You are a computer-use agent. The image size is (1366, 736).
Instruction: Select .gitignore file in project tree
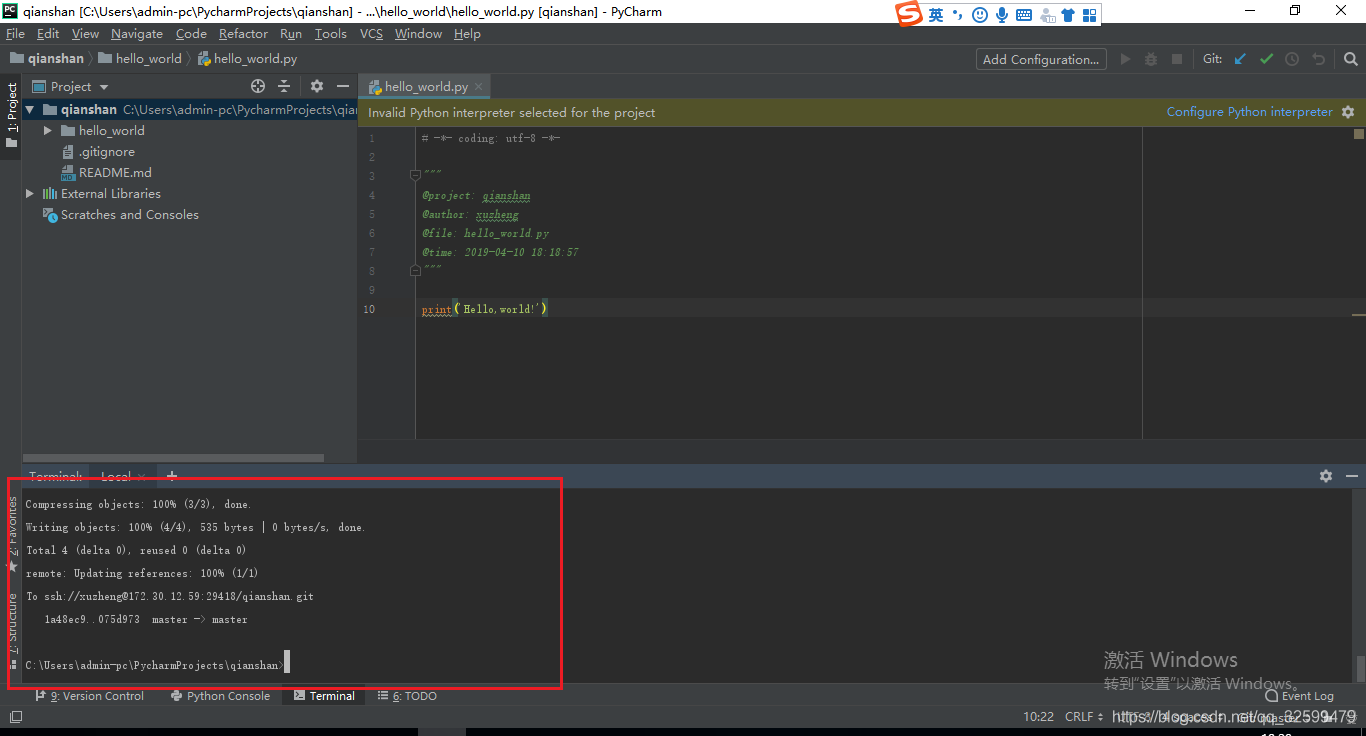(x=97, y=152)
